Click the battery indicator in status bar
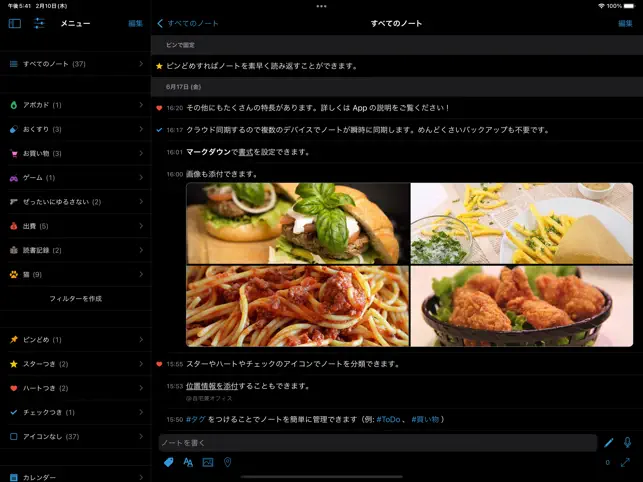The width and height of the screenshot is (643, 482). tap(629, 6)
